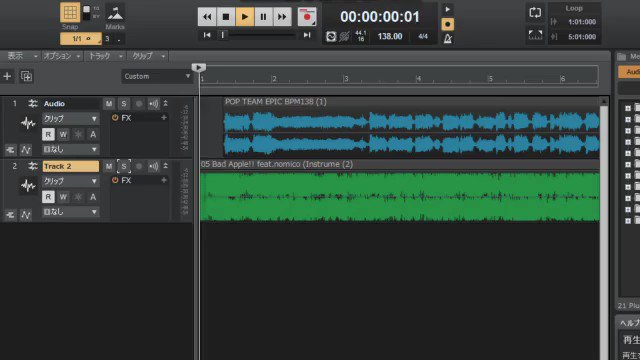Solo the Audio track

[x=124, y=104]
